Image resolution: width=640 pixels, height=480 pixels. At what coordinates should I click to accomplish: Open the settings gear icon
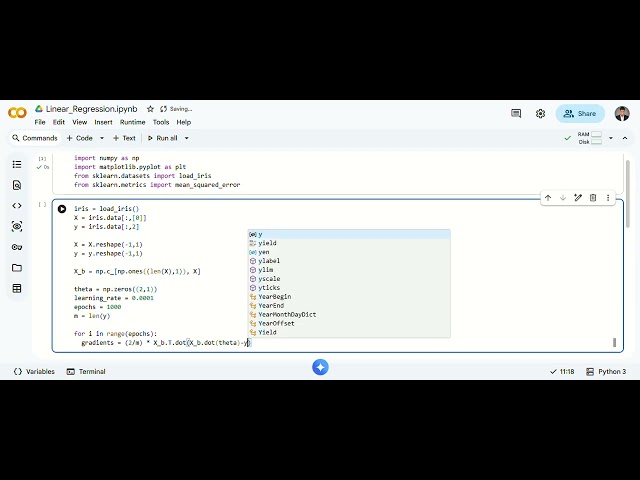click(540, 113)
